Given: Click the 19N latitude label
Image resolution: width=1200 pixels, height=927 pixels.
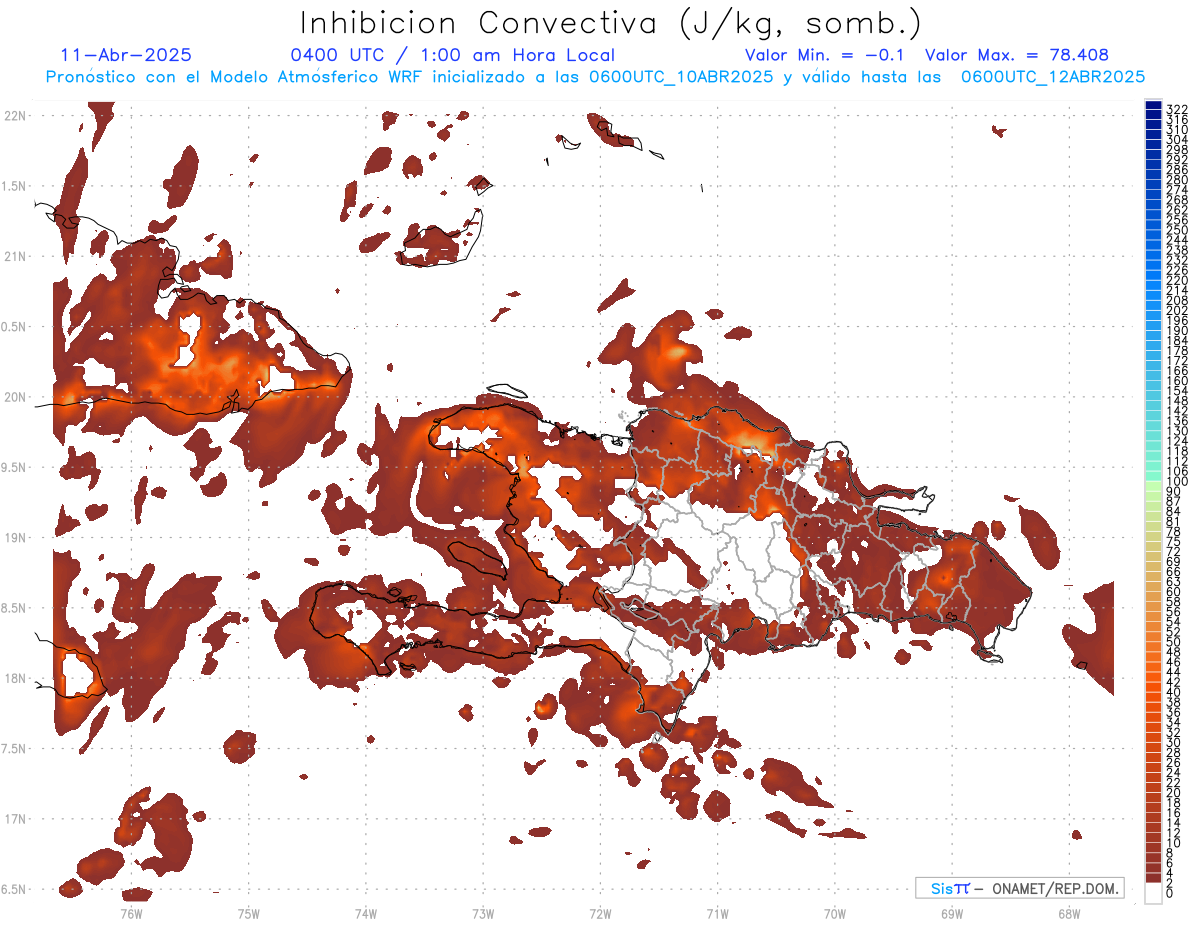Looking at the screenshot, I should pos(15,537).
